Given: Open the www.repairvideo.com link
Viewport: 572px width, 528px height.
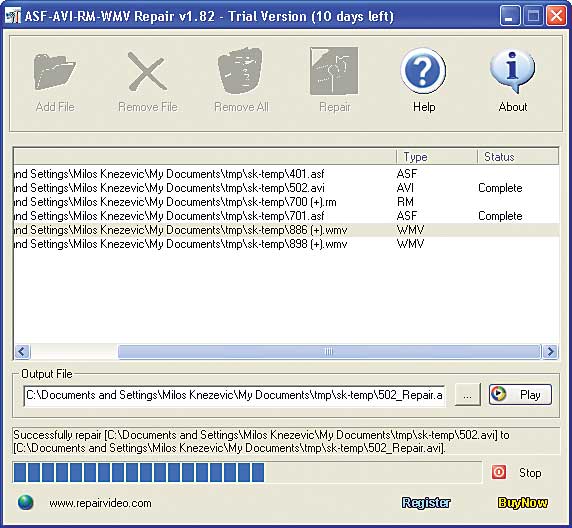Looking at the screenshot, I should pyautogui.click(x=100, y=503).
